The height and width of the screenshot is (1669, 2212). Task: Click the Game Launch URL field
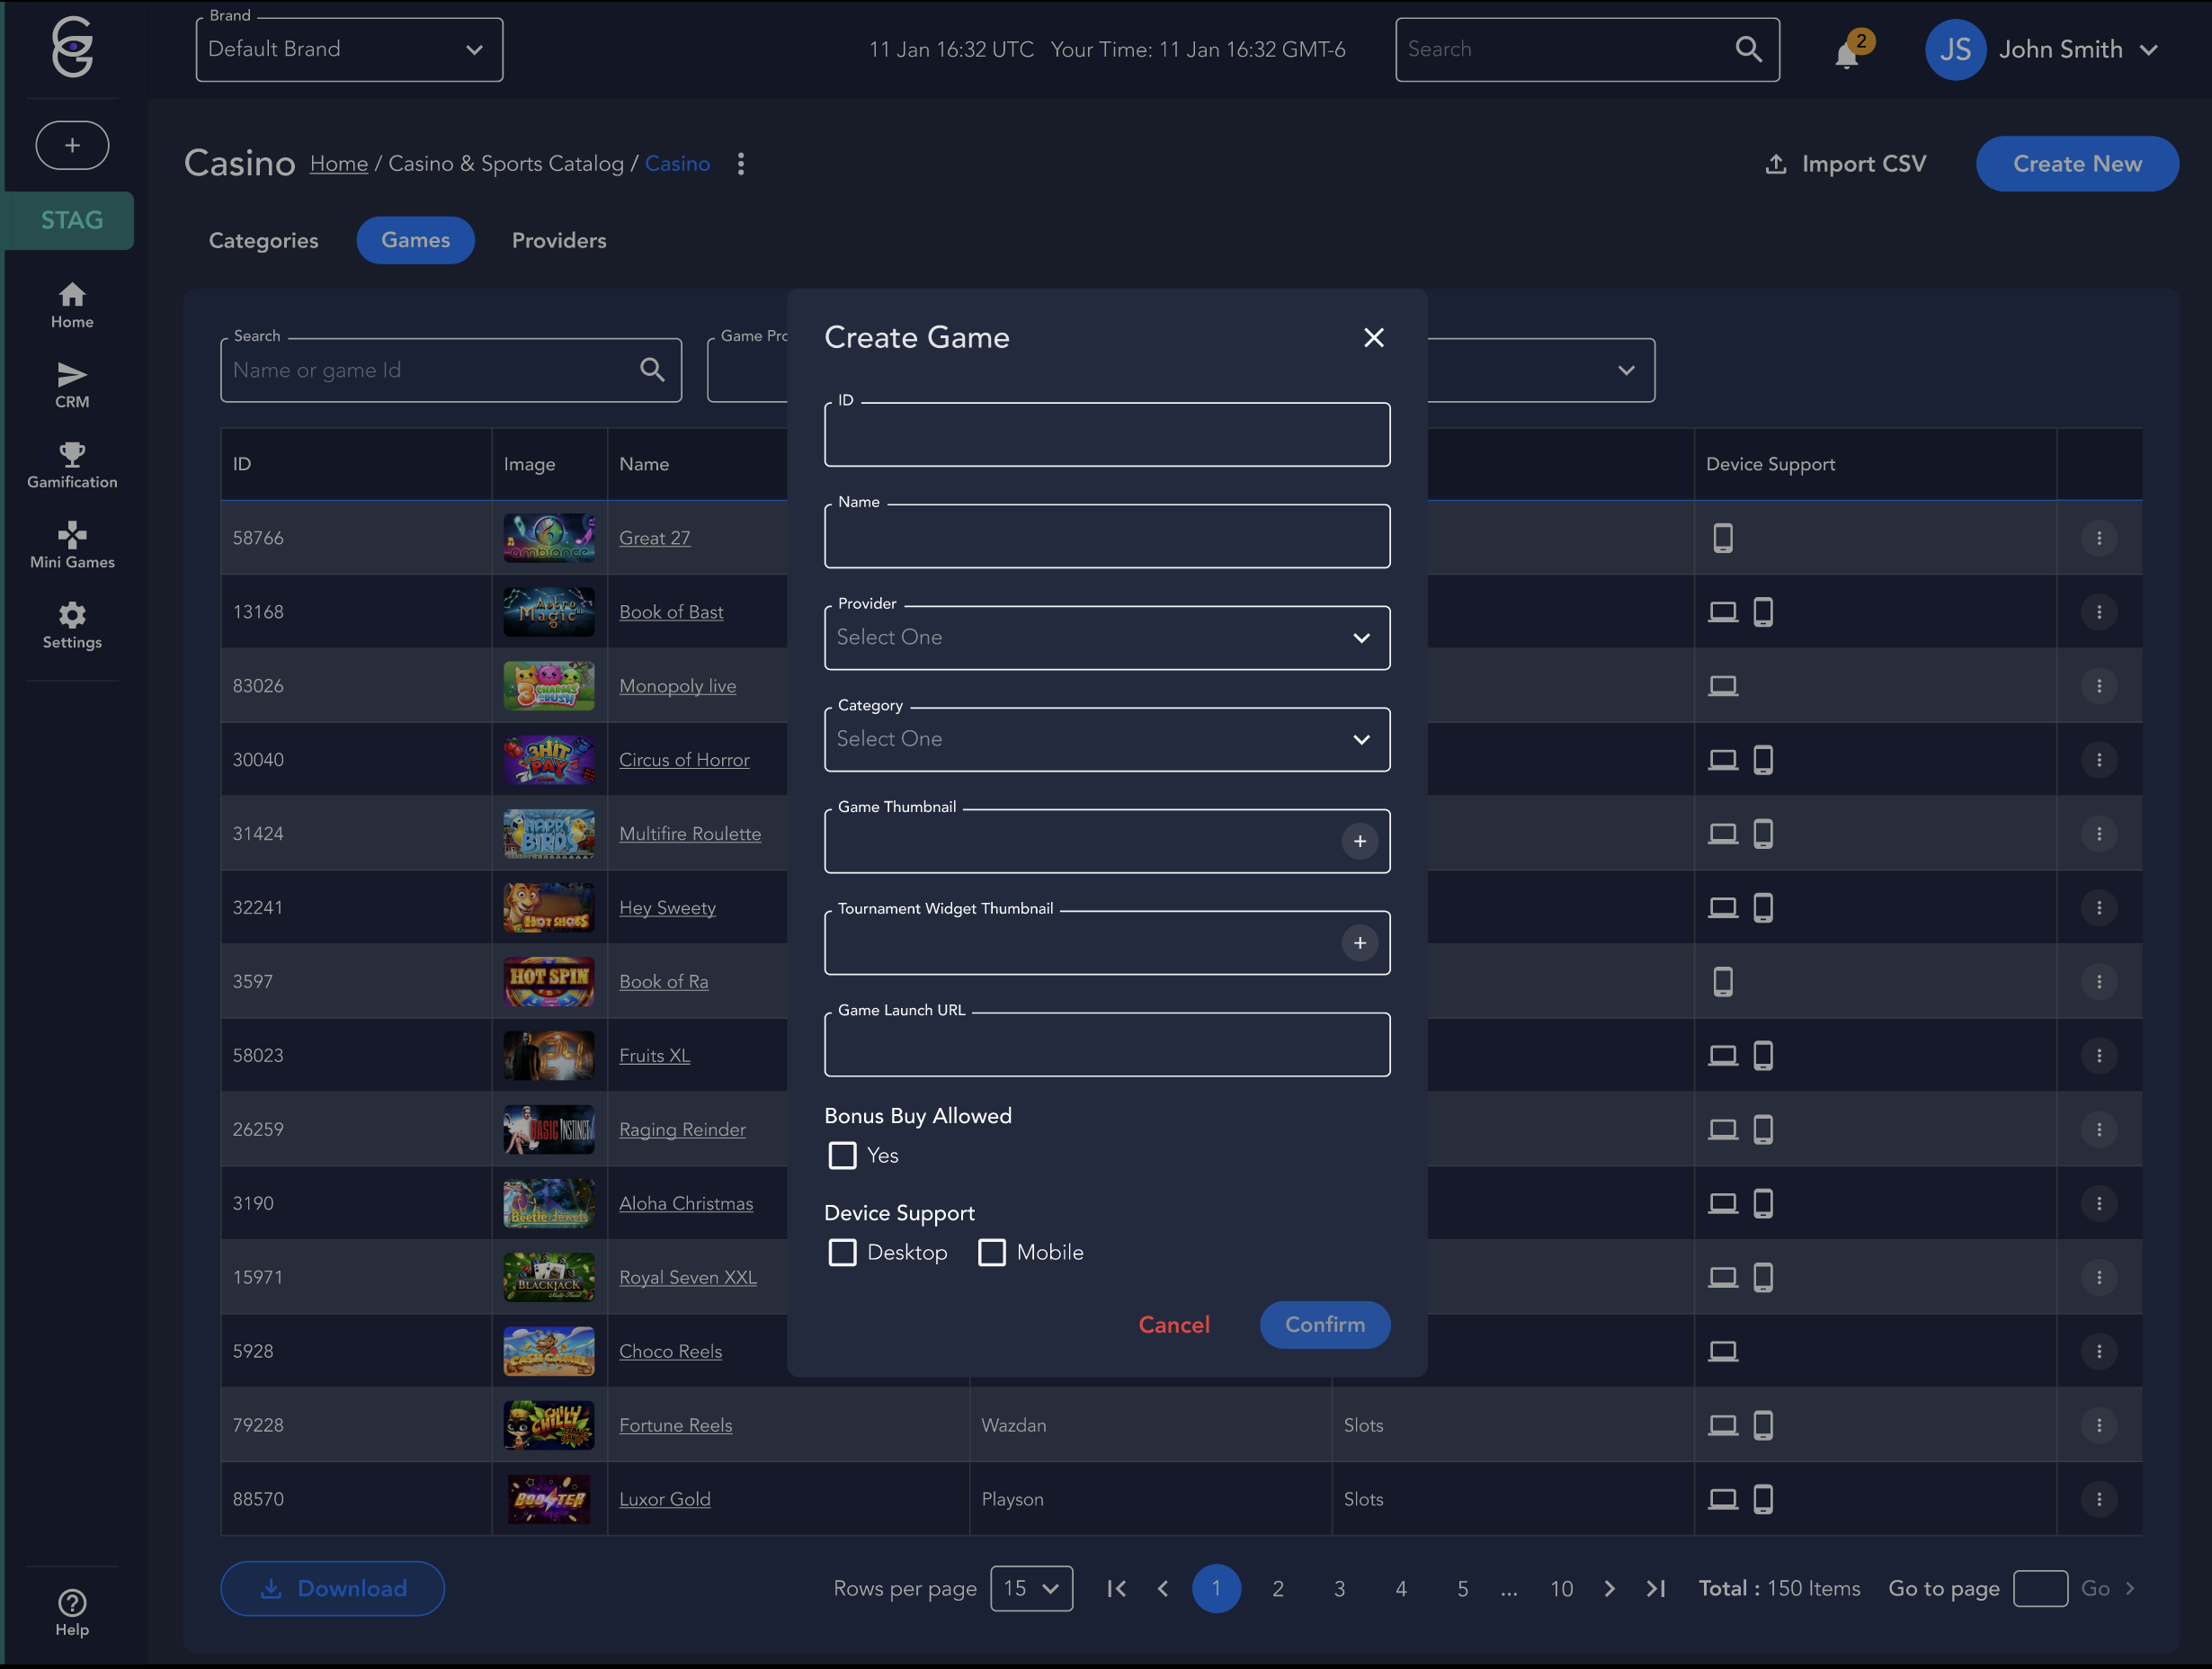(1106, 1046)
